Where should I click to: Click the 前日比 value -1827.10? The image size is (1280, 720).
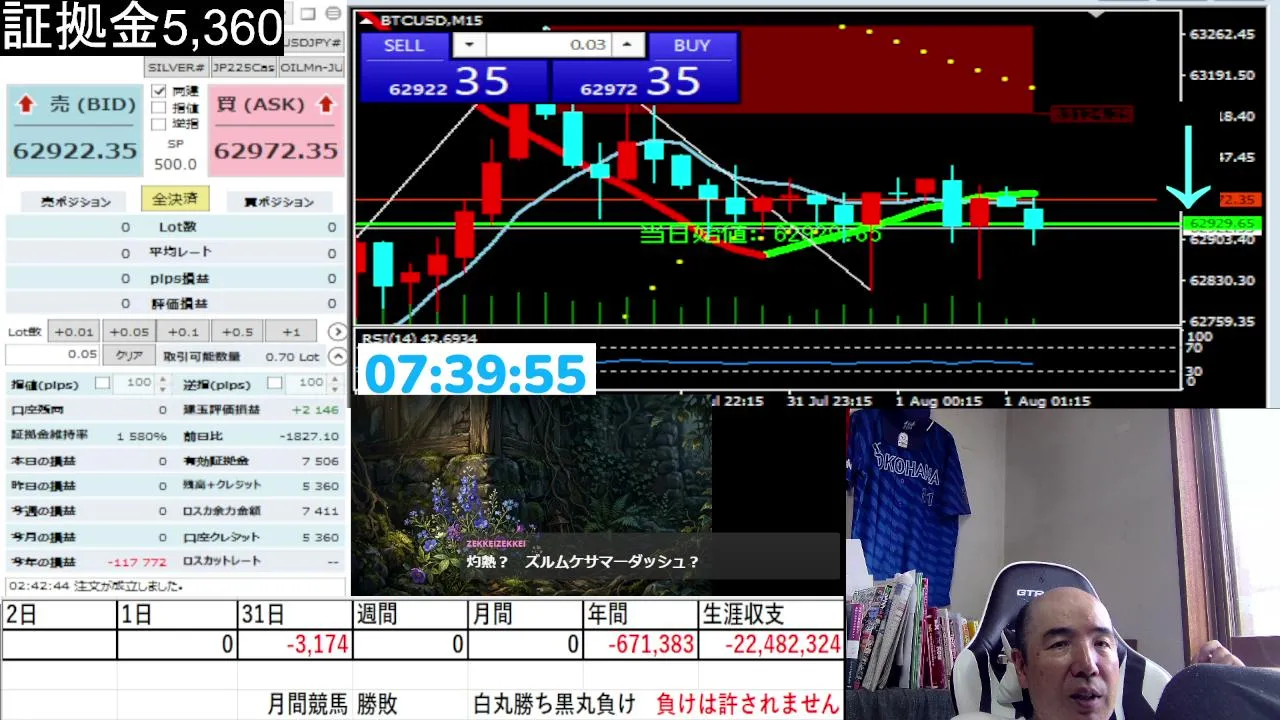pyautogui.click(x=310, y=436)
